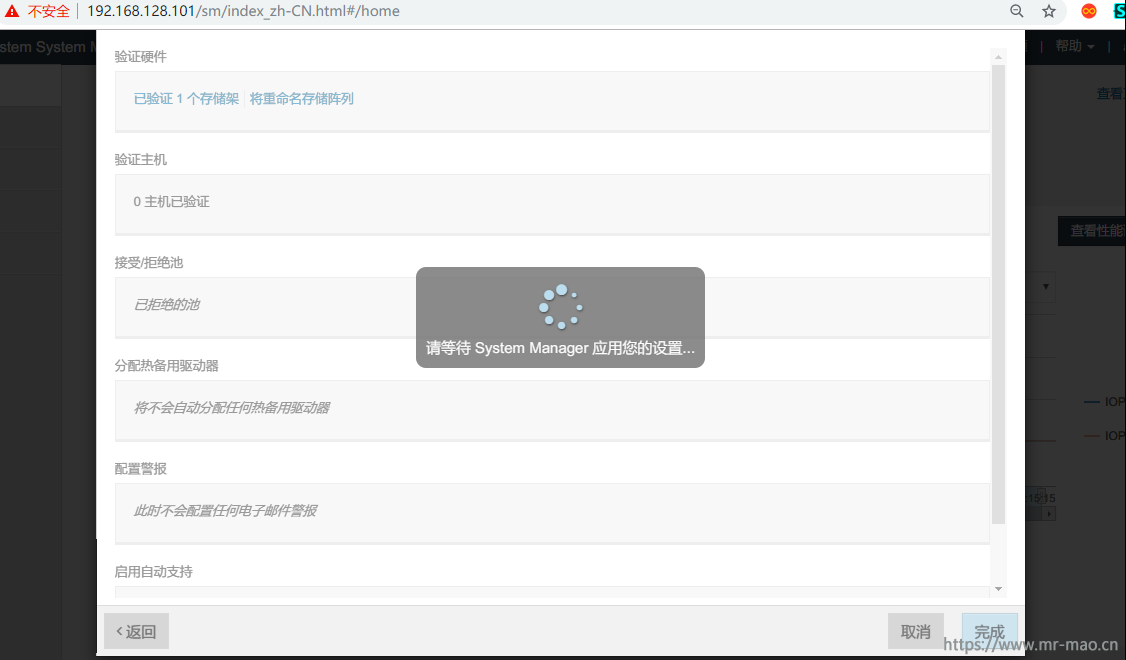Open the '将重命名存储阵列' link
The height and width of the screenshot is (660, 1126).
point(302,98)
